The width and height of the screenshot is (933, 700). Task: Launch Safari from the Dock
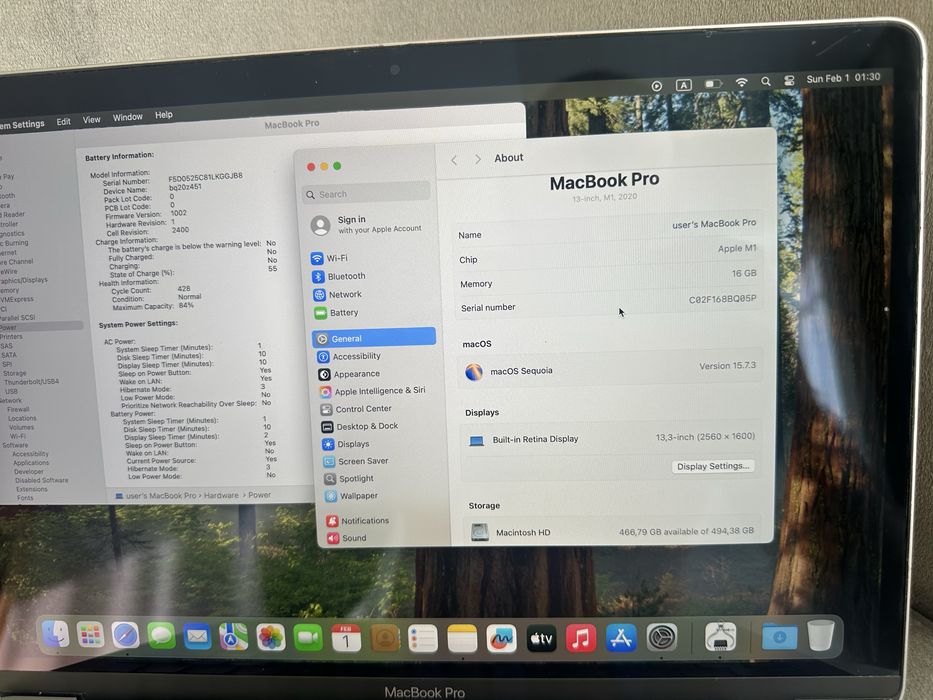[x=126, y=636]
